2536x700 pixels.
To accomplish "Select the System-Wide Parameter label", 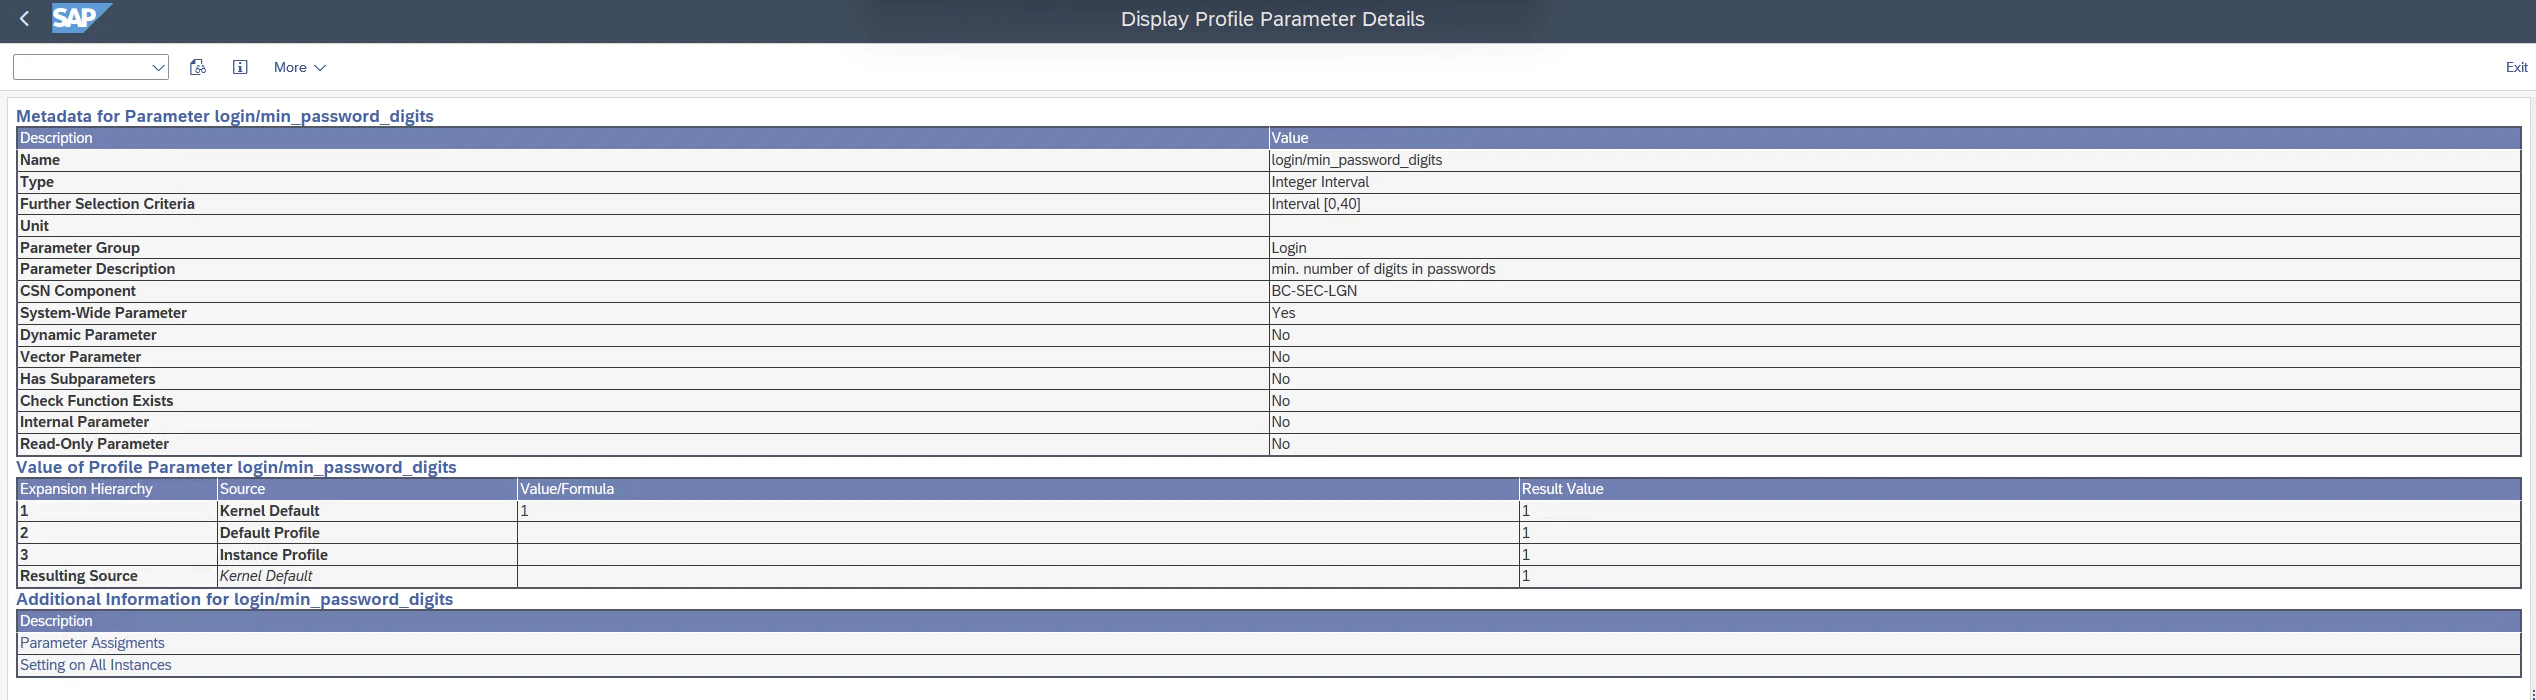I will tap(103, 313).
